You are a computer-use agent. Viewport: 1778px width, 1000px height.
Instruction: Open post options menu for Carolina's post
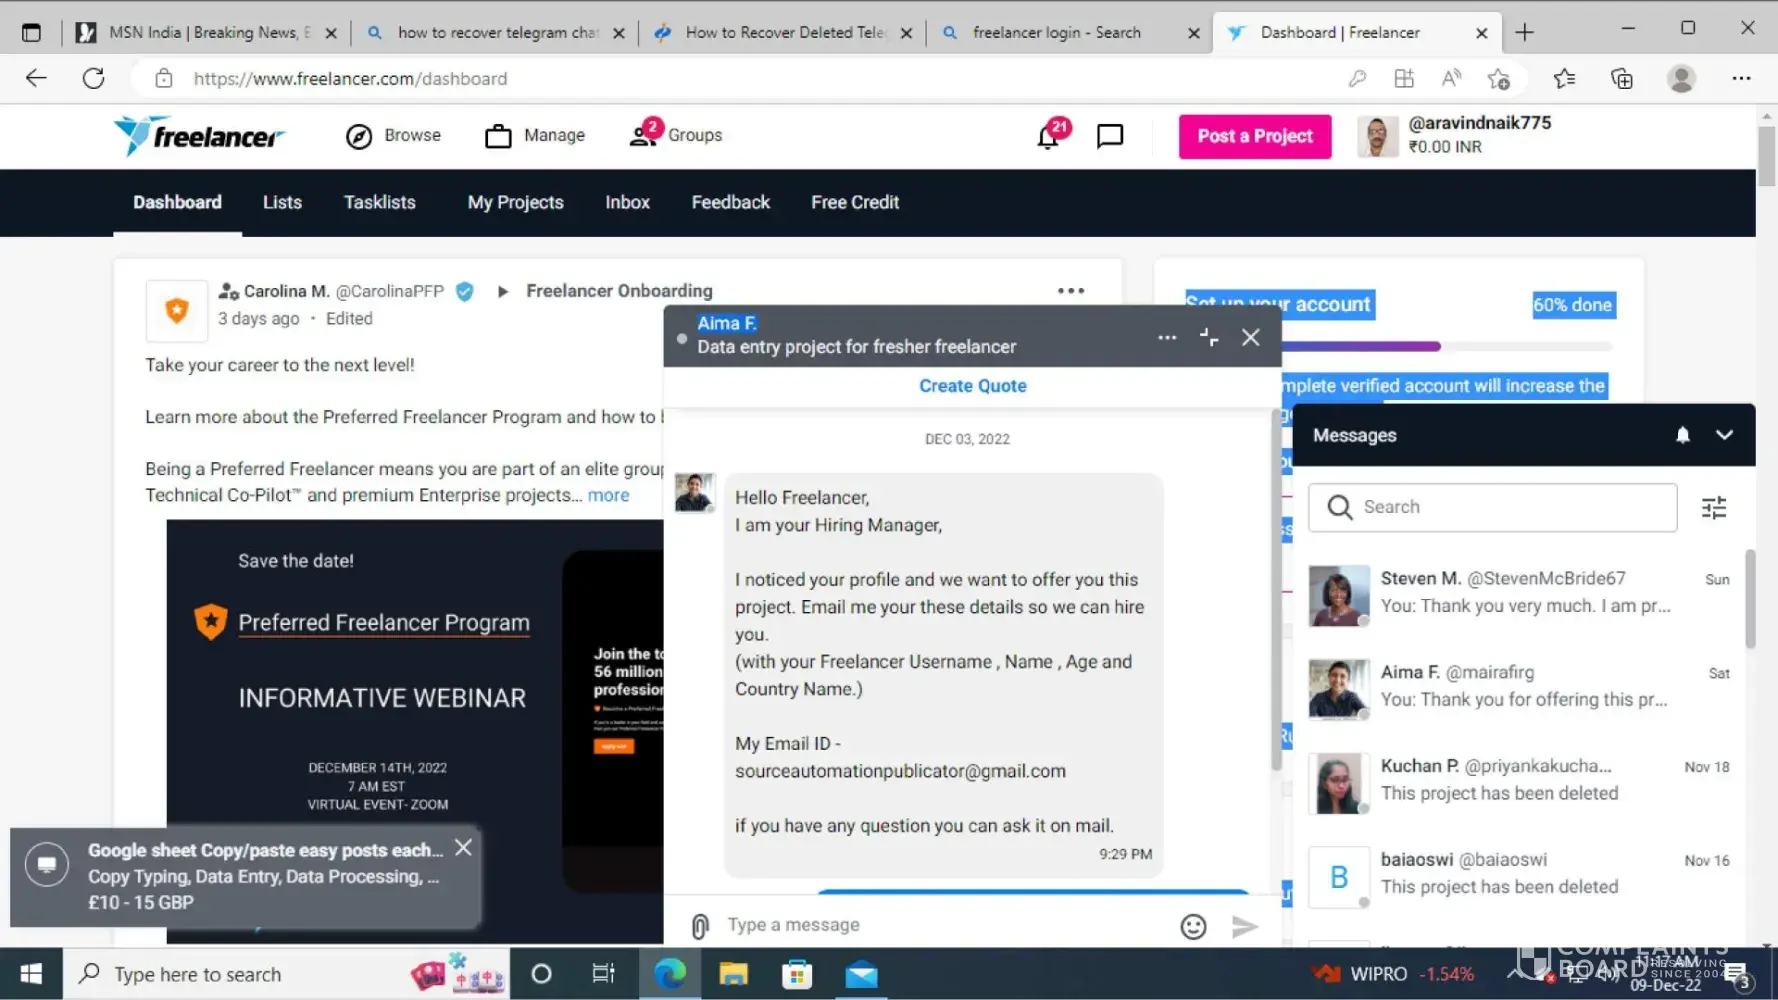1071,291
